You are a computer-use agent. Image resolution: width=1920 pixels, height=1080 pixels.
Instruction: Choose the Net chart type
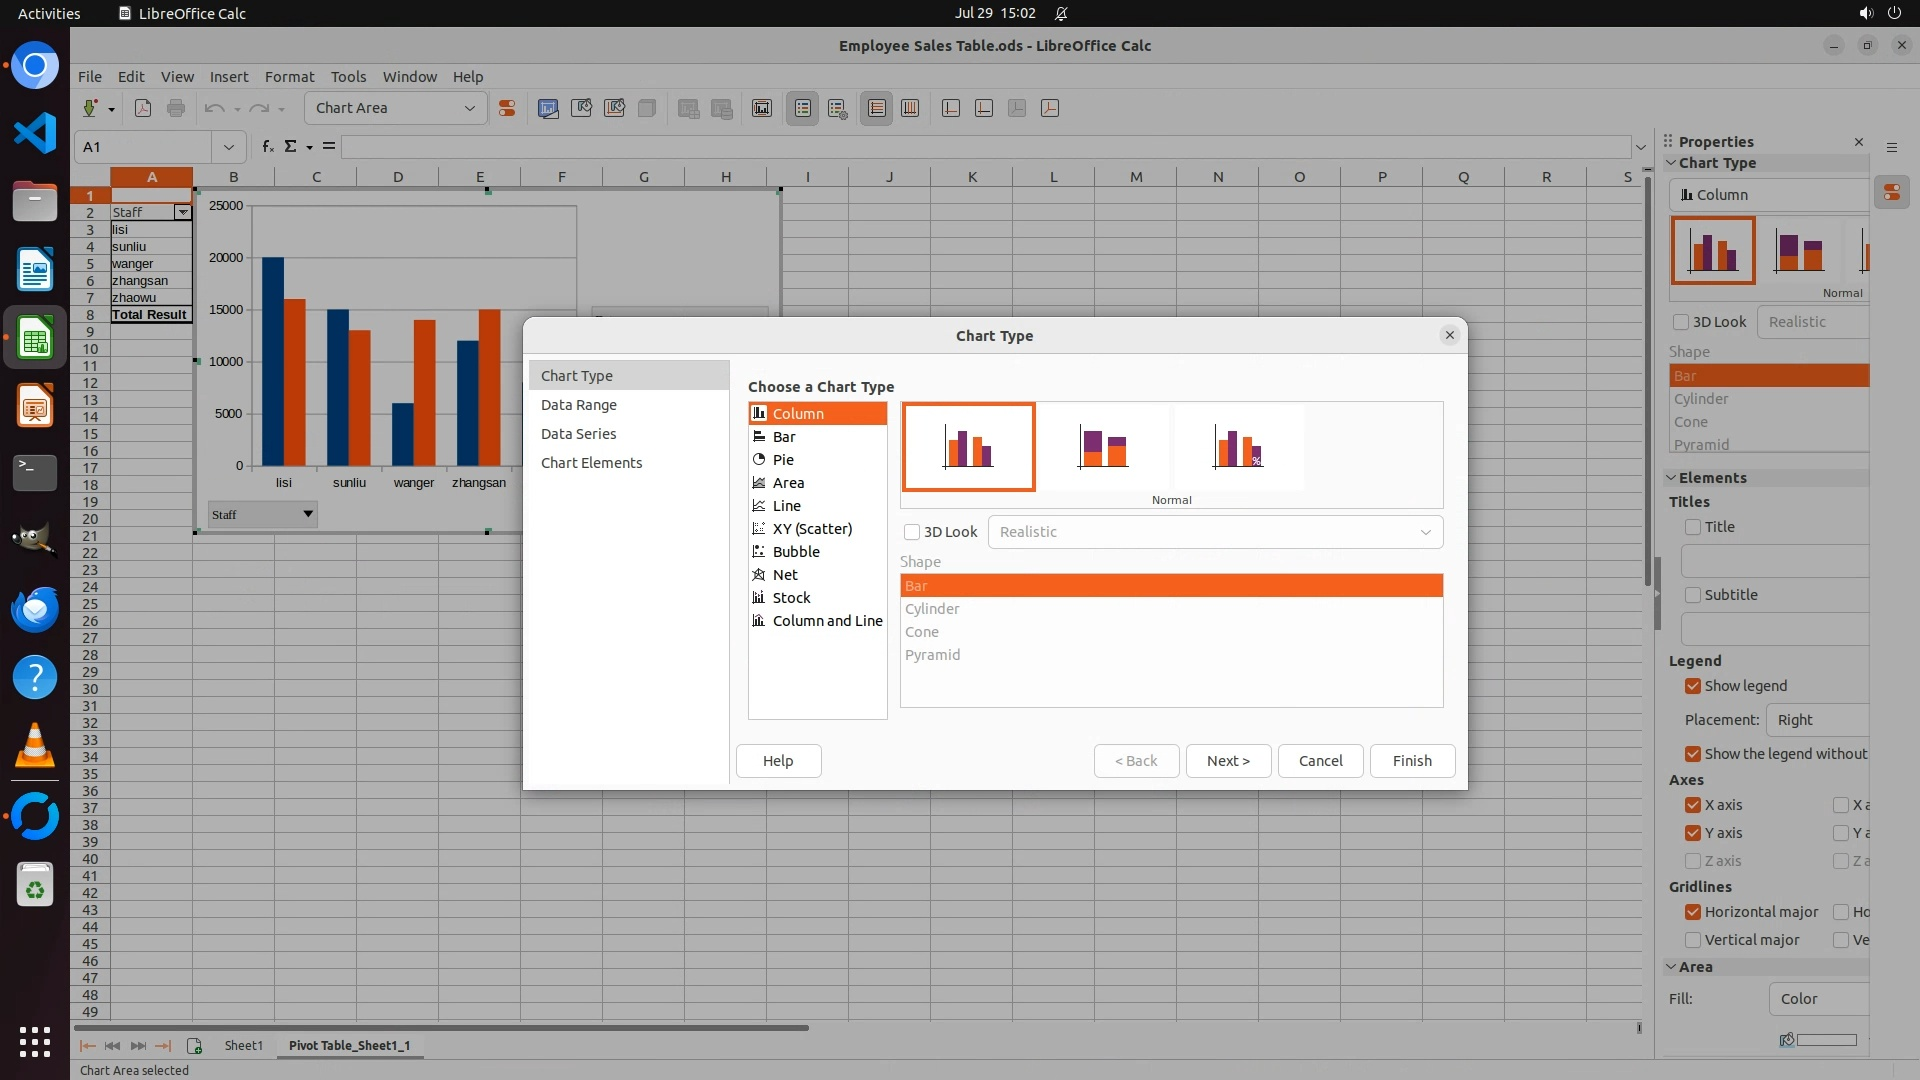click(785, 575)
